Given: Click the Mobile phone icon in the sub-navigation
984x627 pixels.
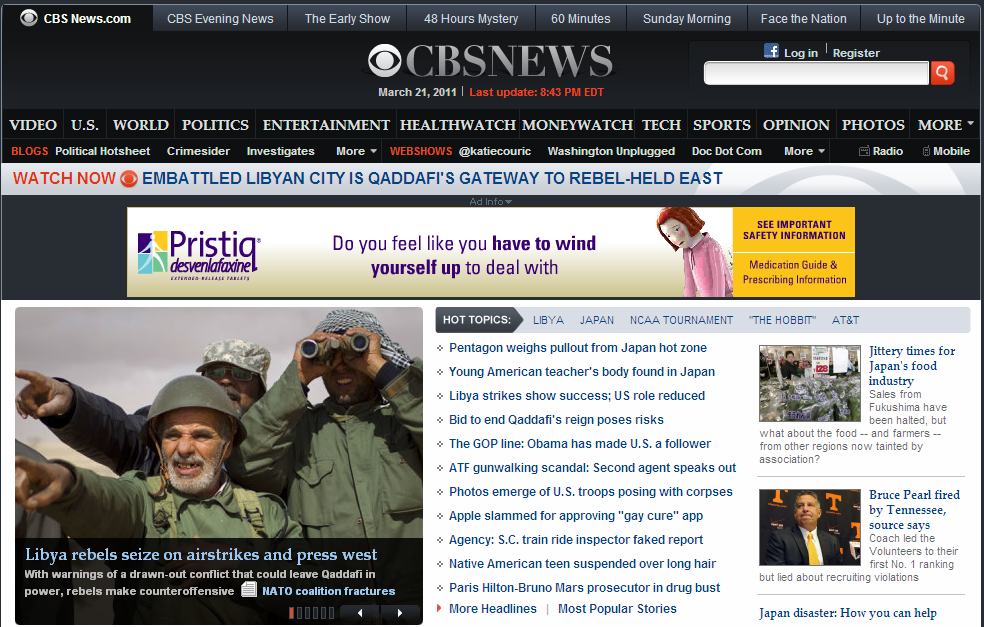Looking at the screenshot, I should 926,151.
